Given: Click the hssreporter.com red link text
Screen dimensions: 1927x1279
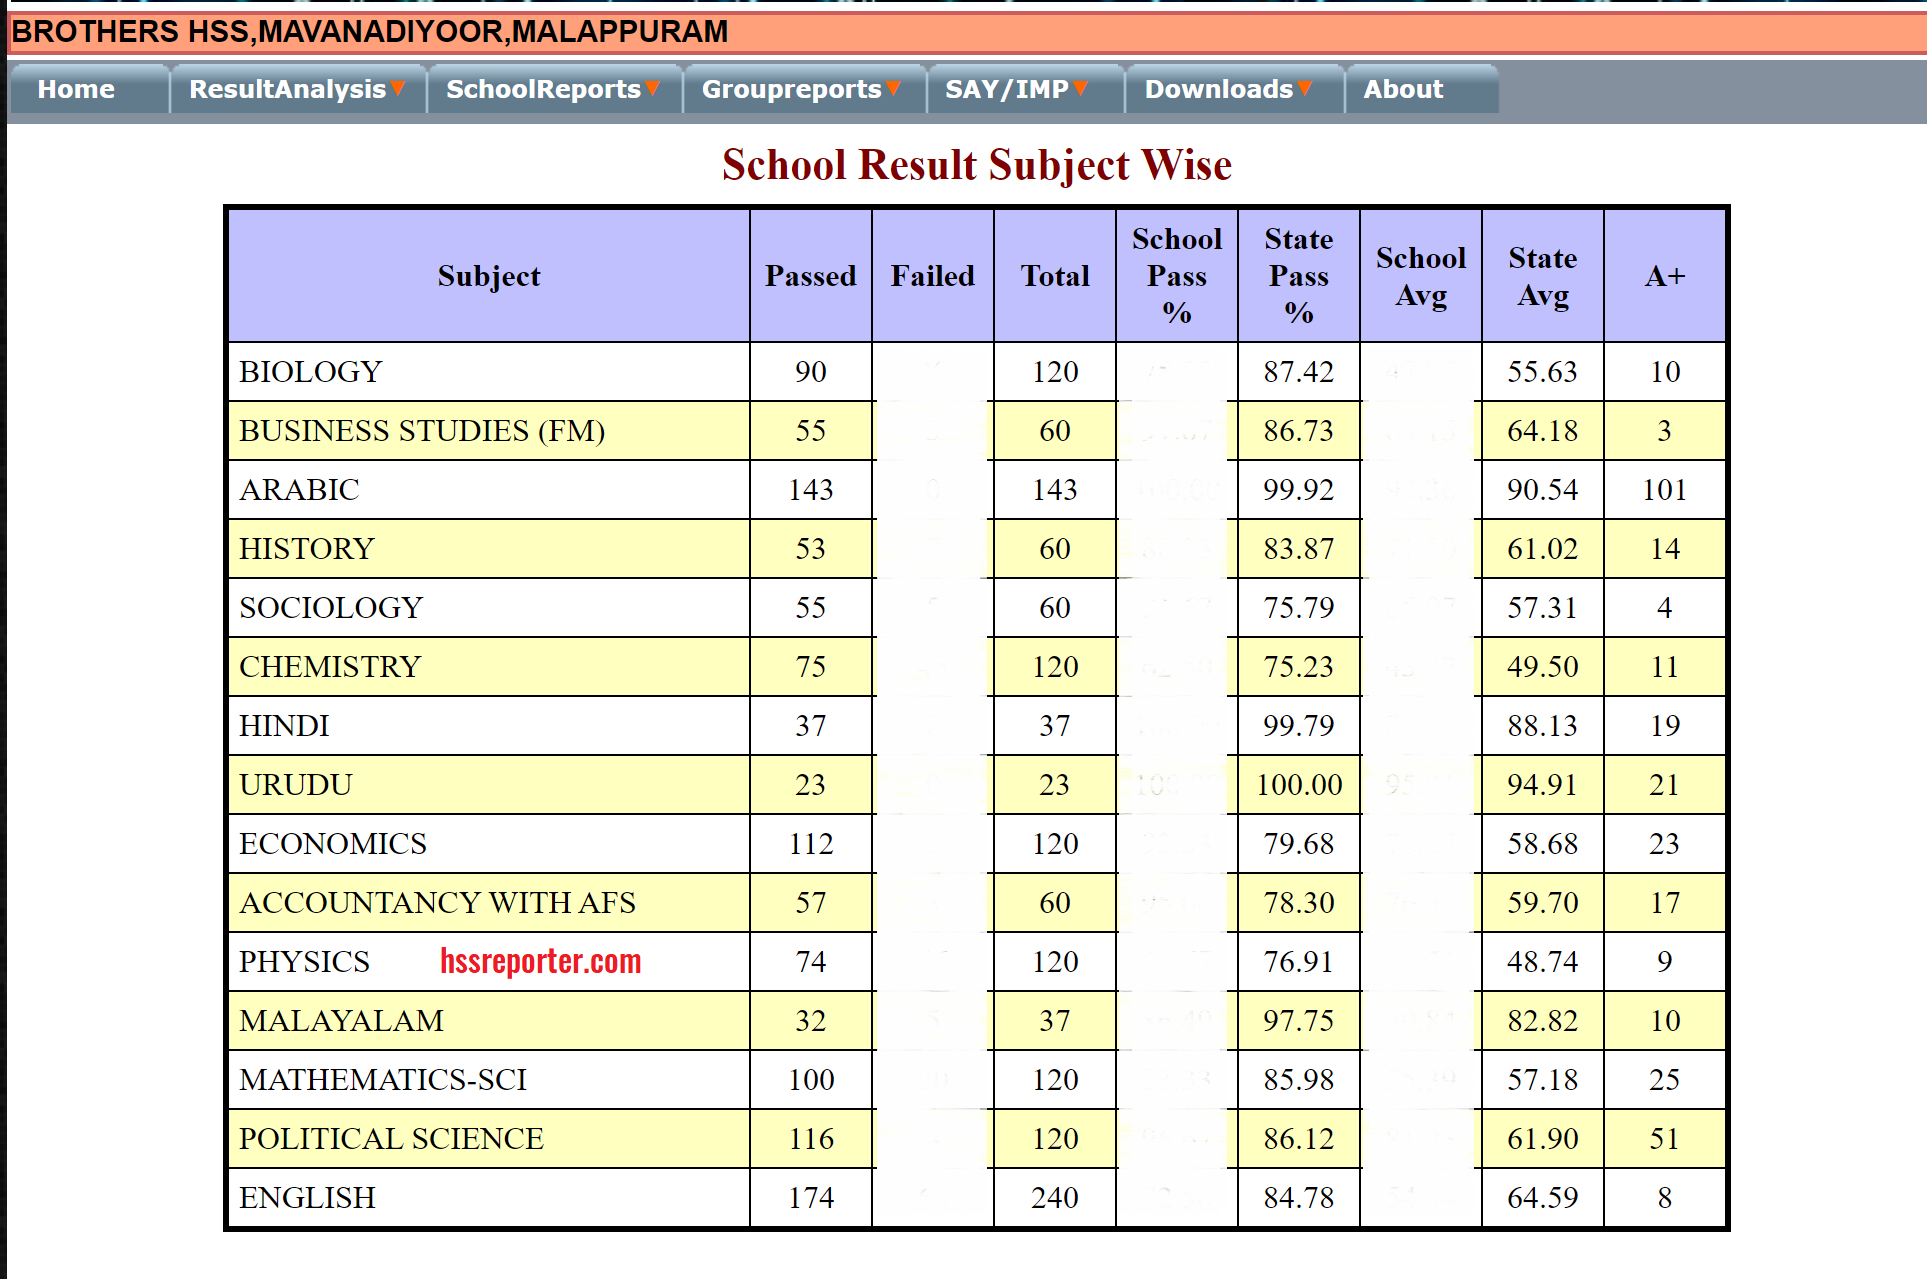Looking at the screenshot, I should tap(540, 961).
